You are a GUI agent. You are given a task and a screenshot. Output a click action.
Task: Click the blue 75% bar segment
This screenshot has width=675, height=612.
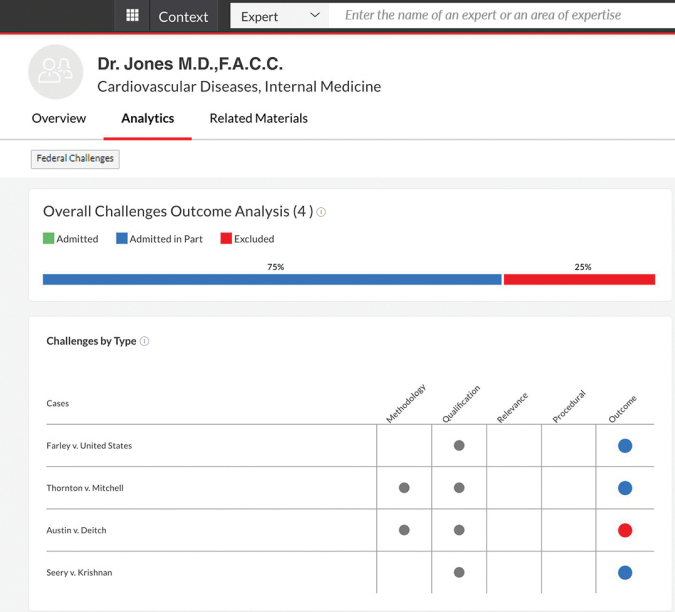coord(272,279)
